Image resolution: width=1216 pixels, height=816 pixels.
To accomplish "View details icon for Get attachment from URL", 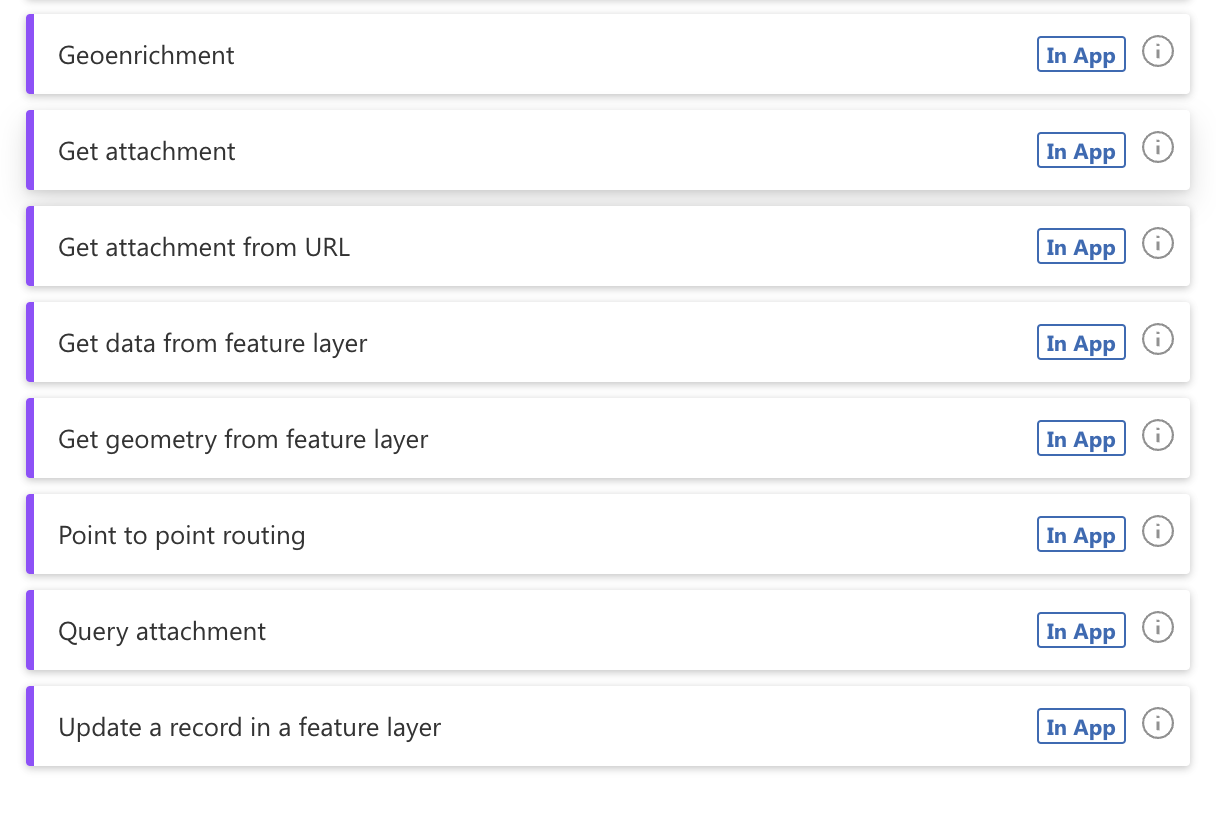I will coord(1158,243).
